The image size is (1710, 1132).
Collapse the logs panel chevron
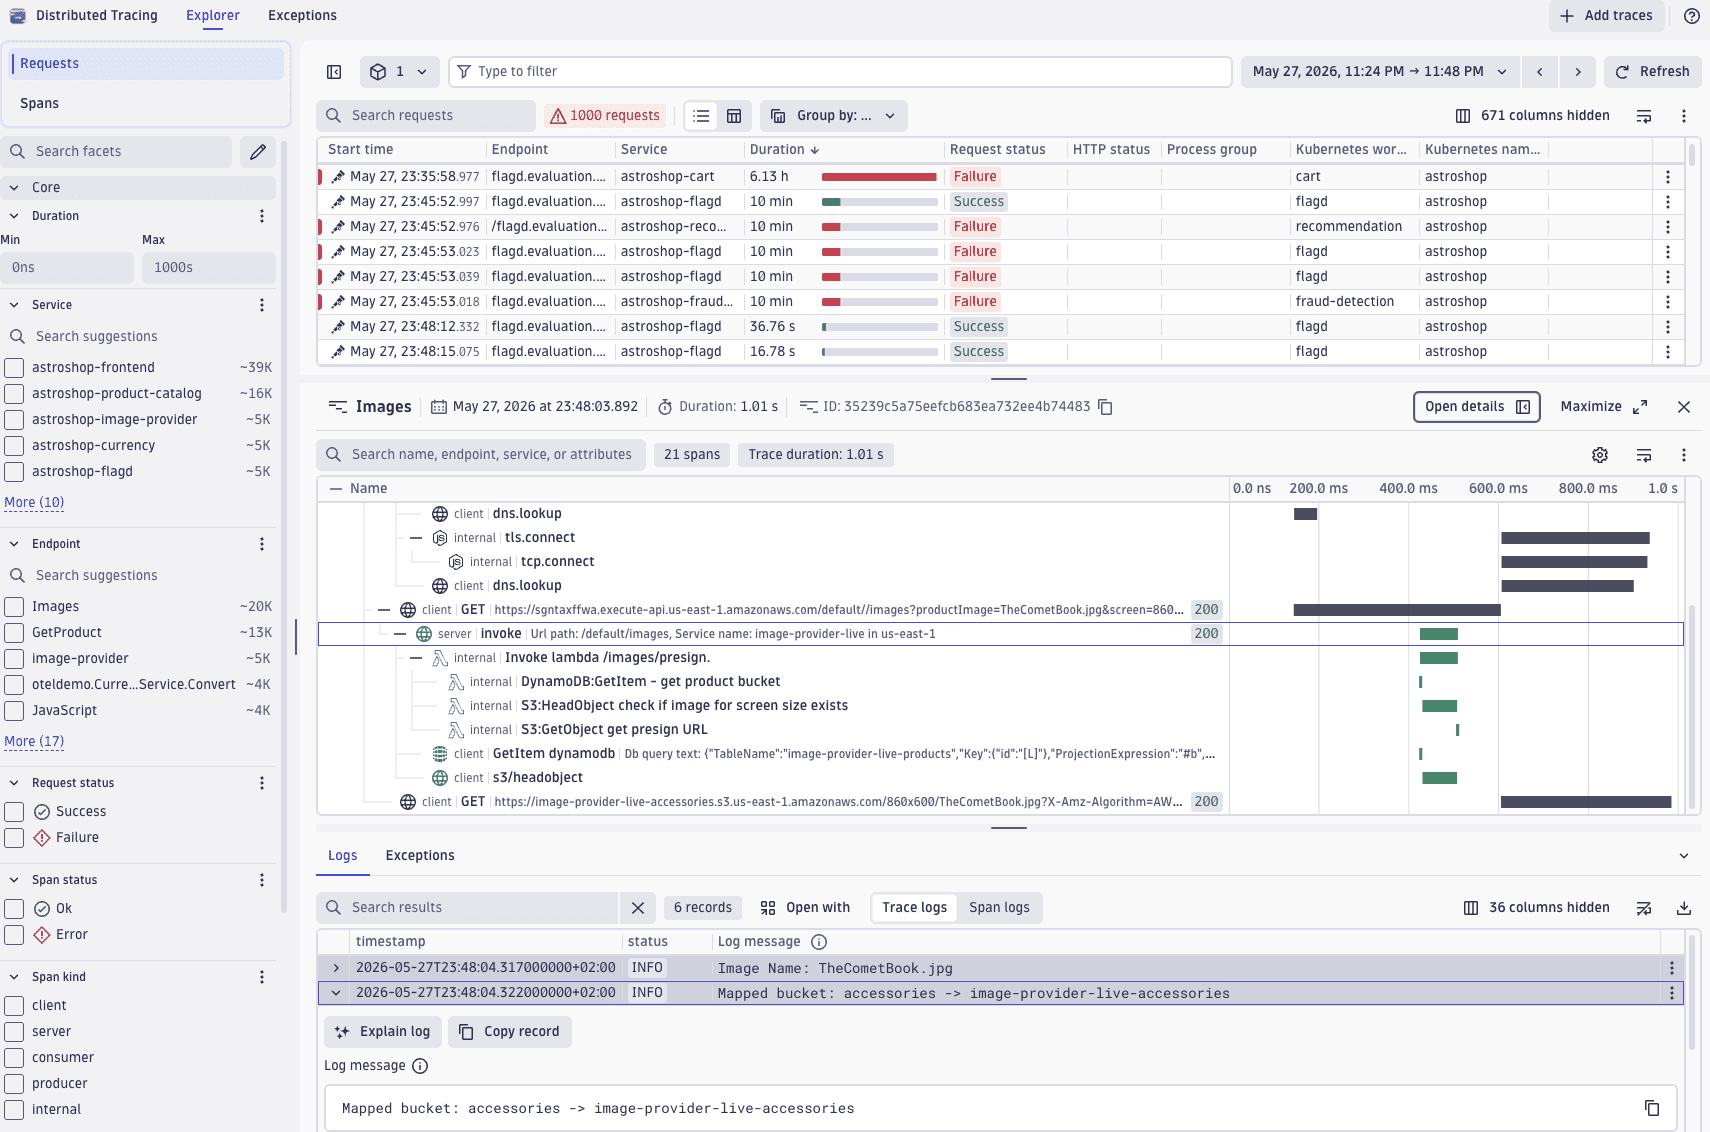[x=1684, y=856]
